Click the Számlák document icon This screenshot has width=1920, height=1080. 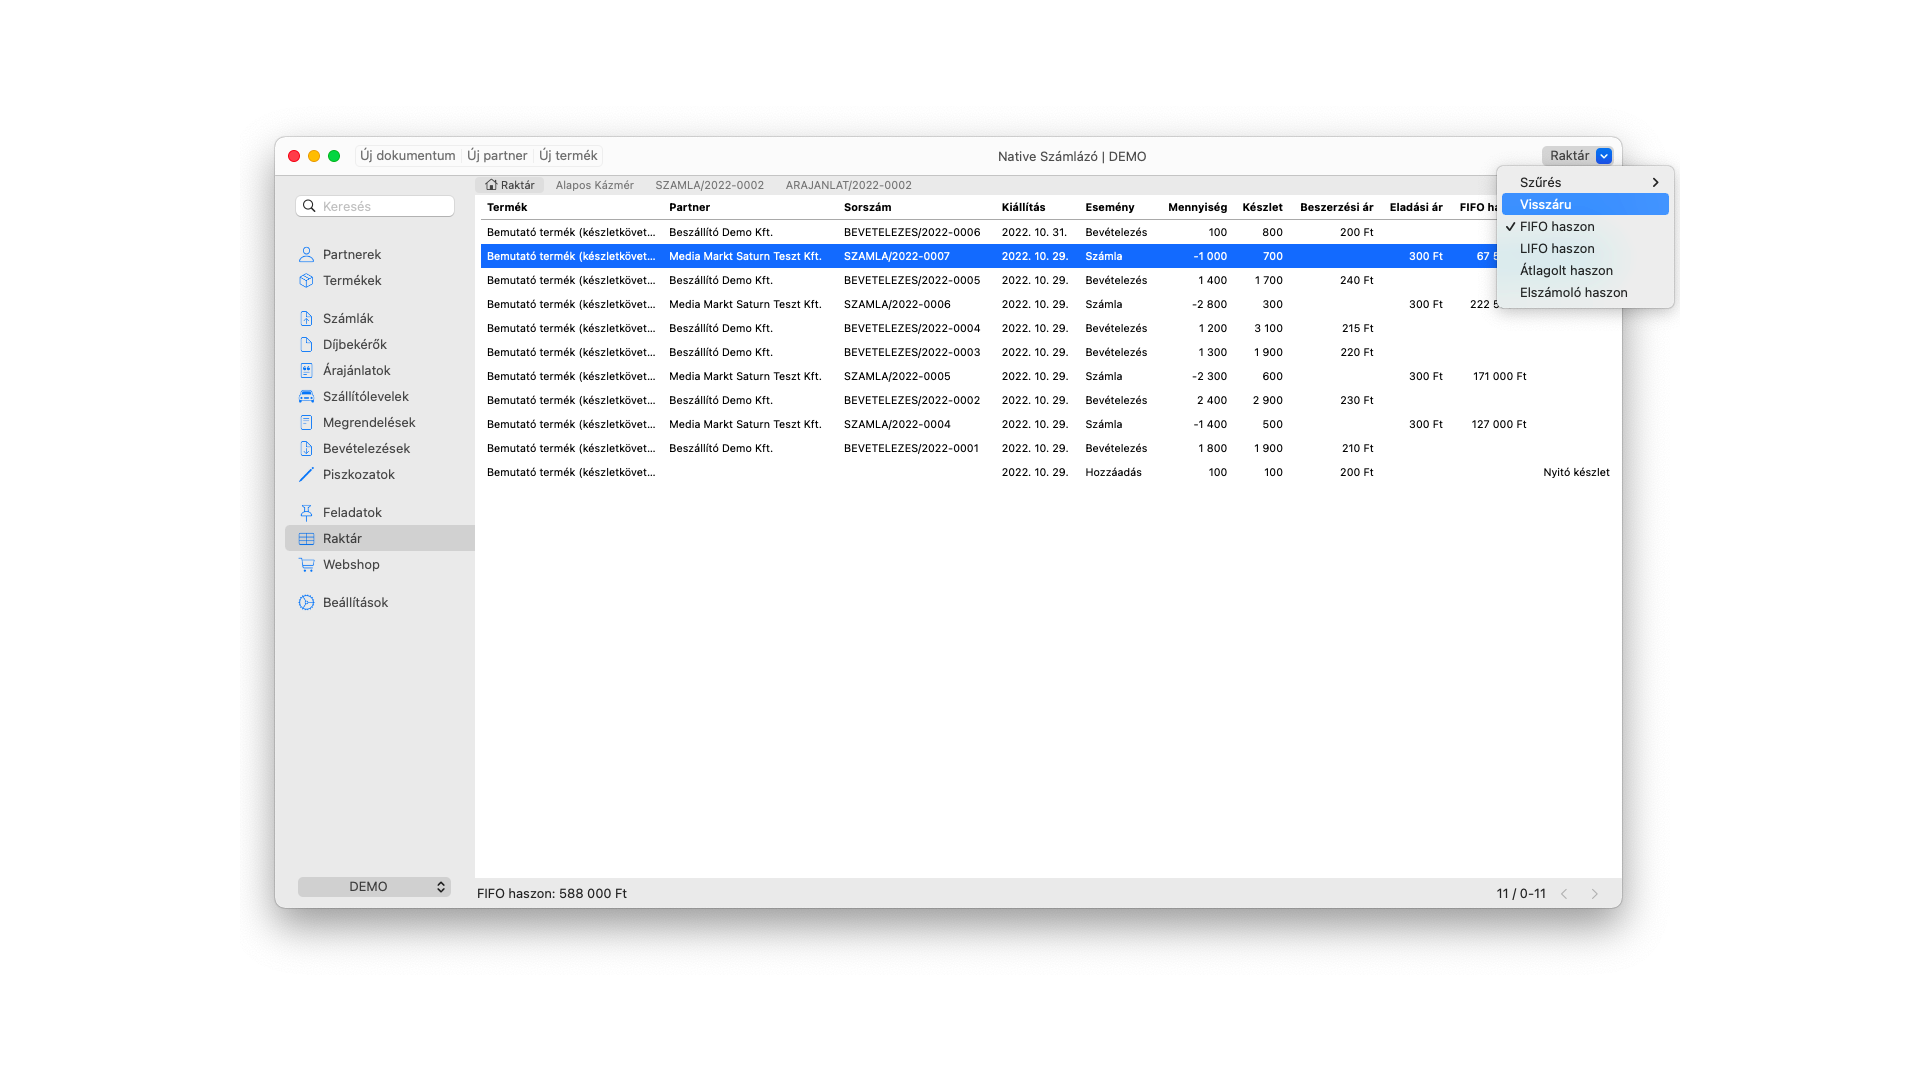(306, 319)
